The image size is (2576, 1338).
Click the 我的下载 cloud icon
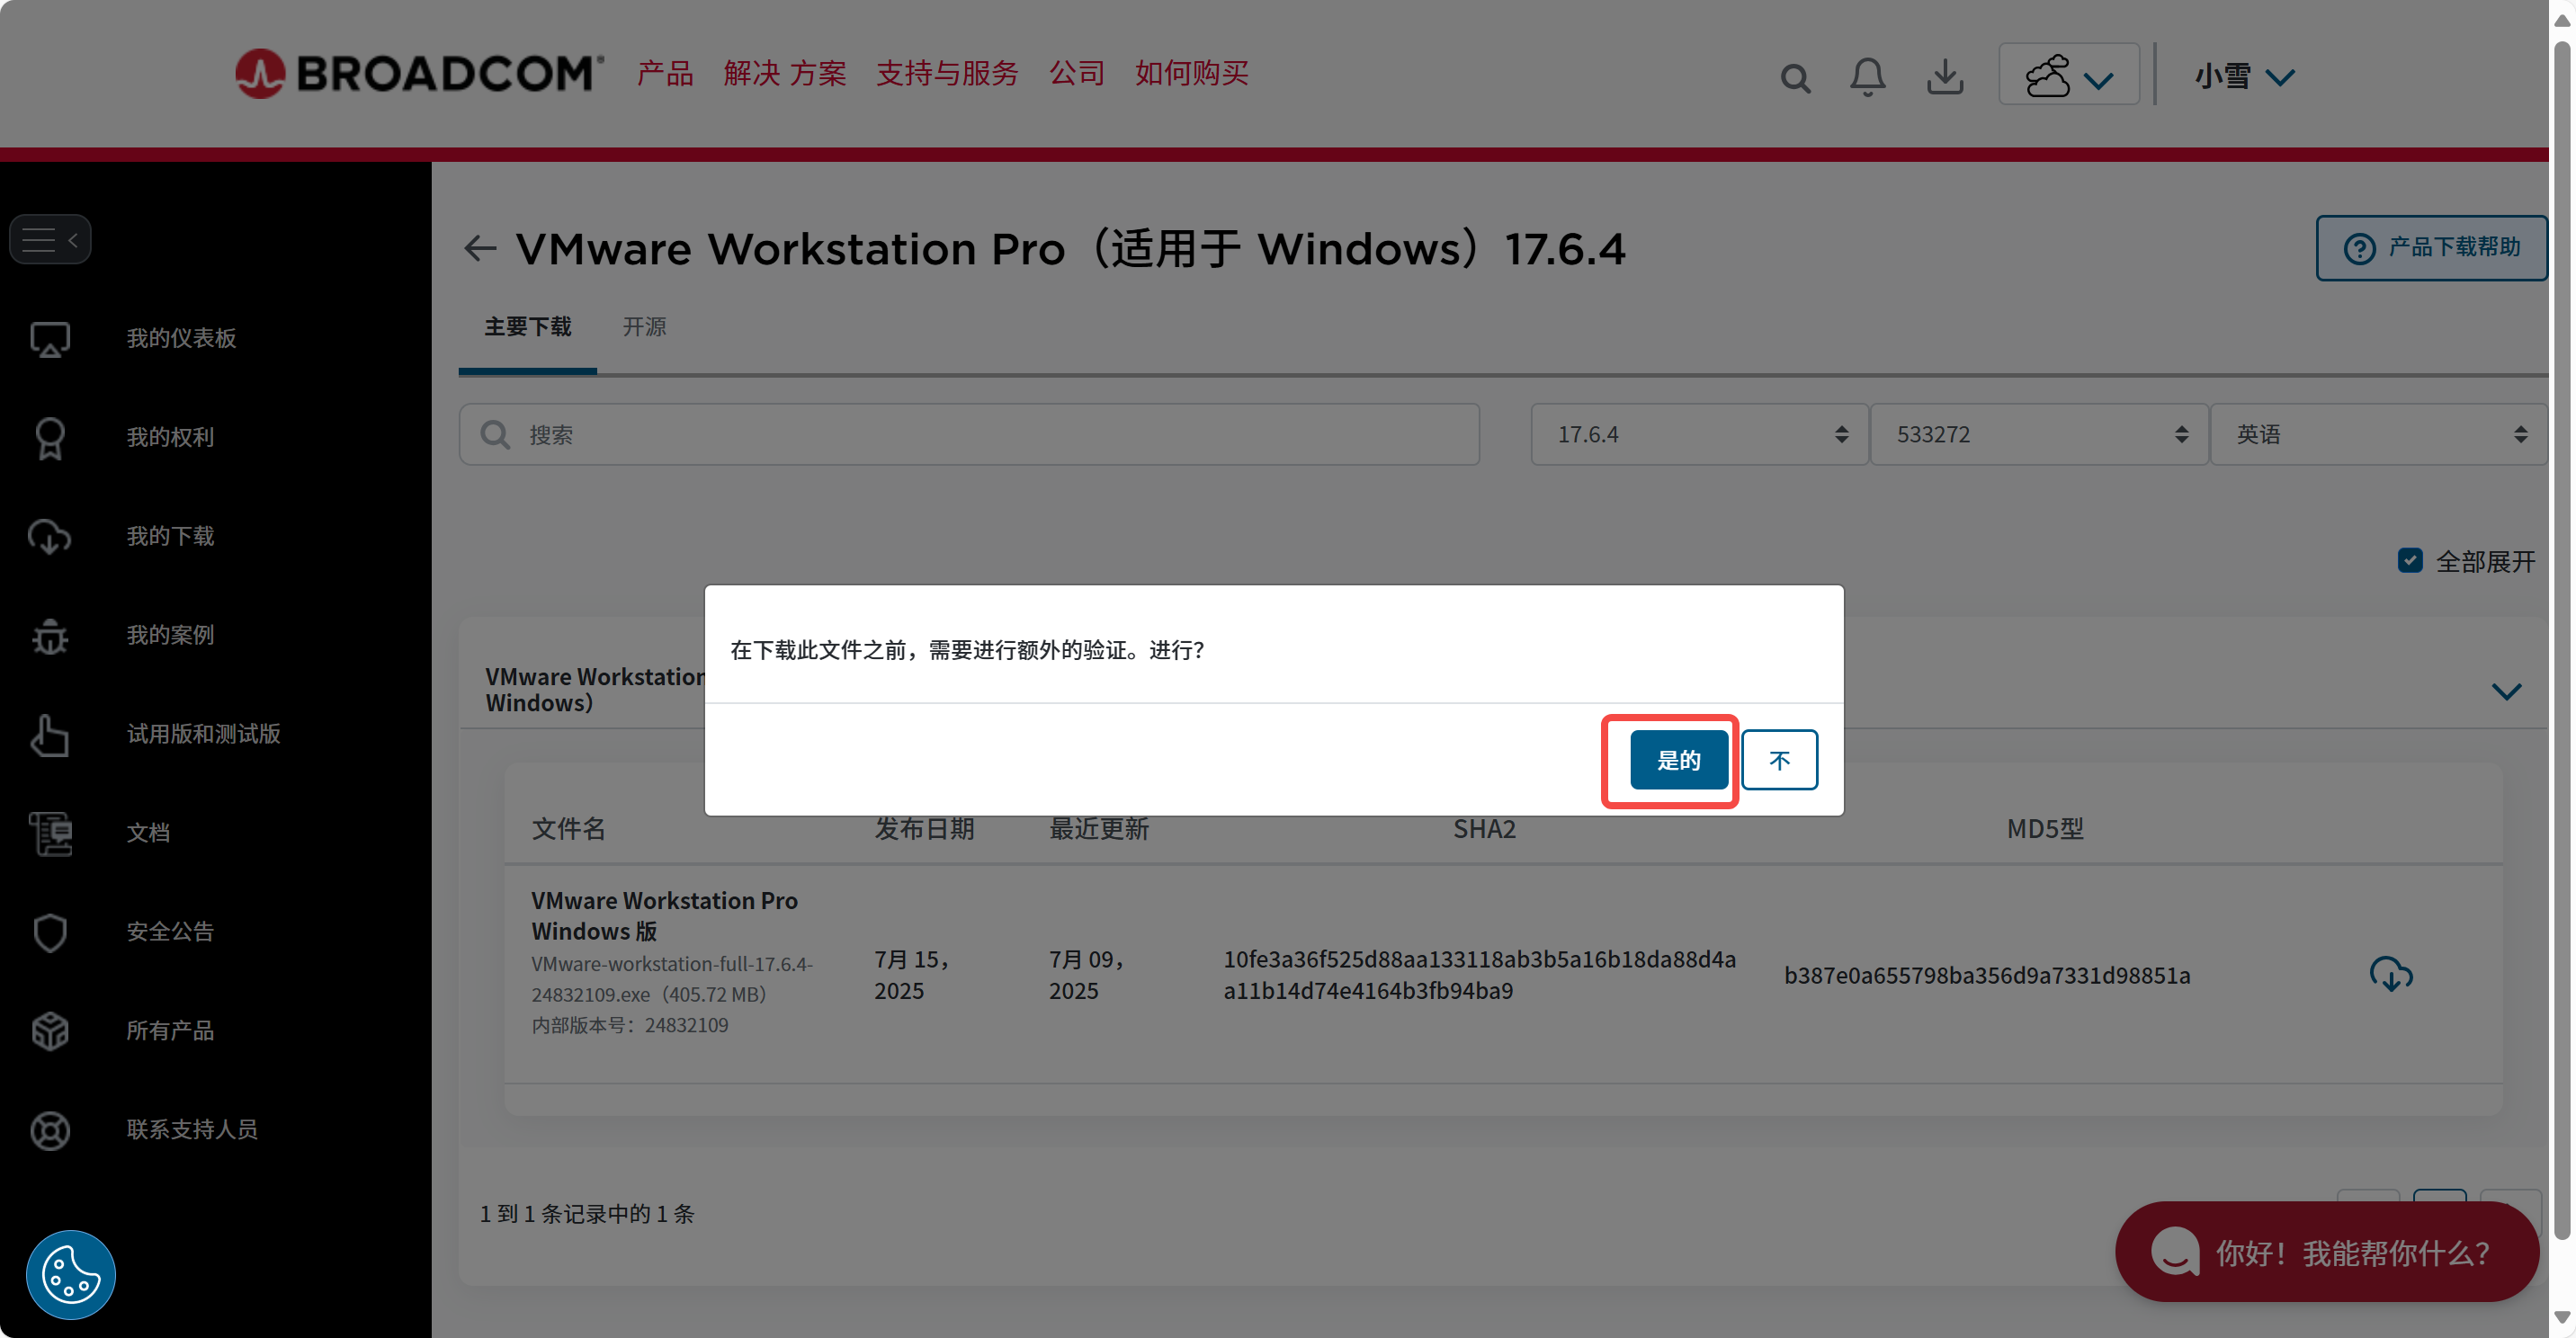[50, 536]
